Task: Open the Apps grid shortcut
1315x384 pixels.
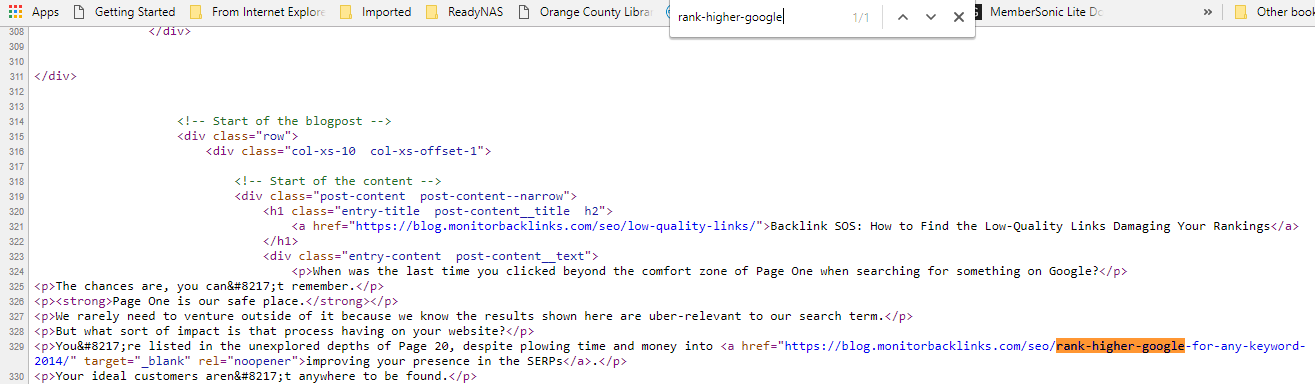Action: pyautogui.click(x=33, y=12)
